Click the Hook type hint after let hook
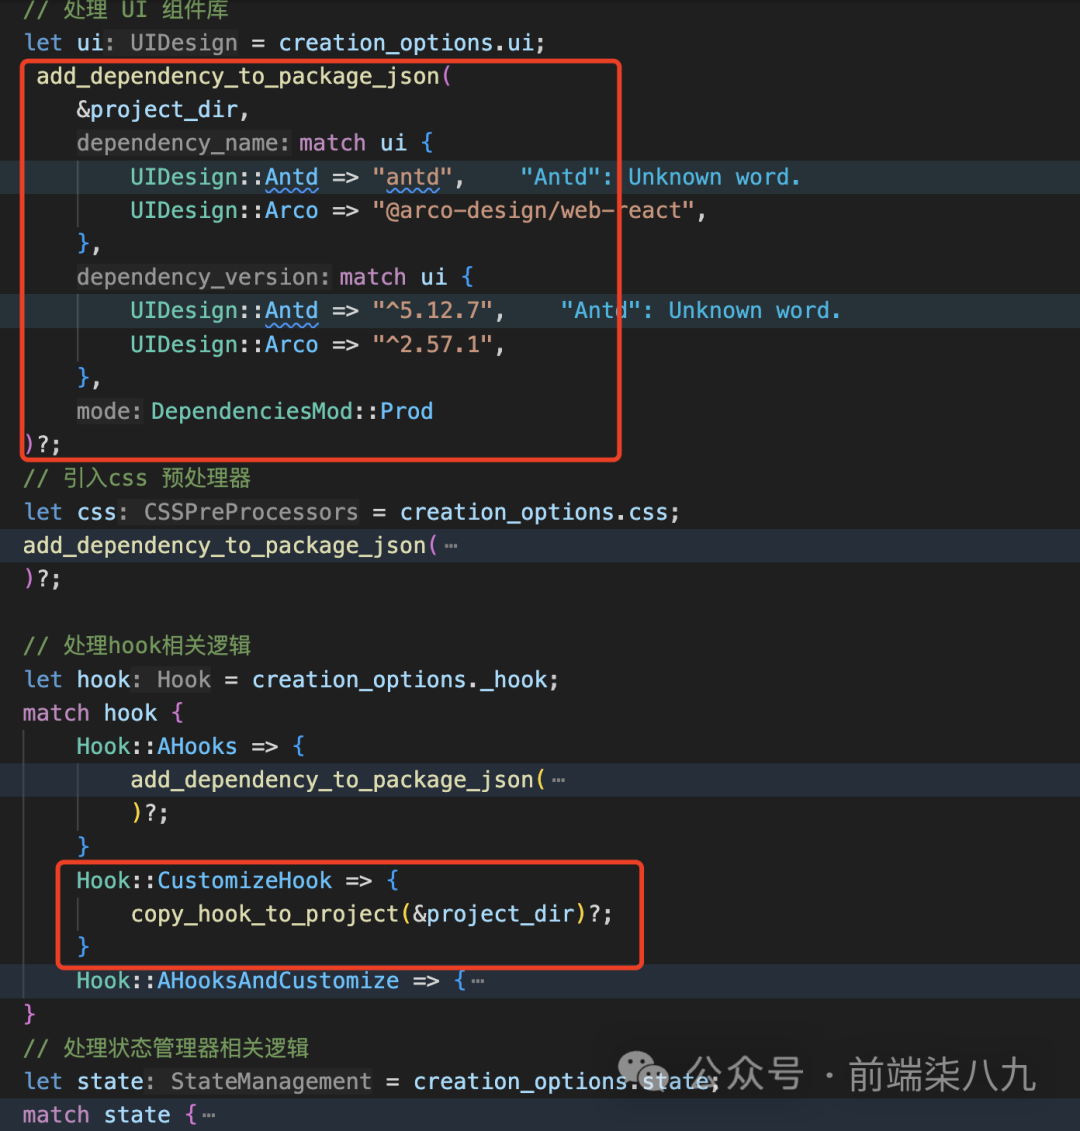This screenshot has height=1131, width=1080. tap(184, 679)
